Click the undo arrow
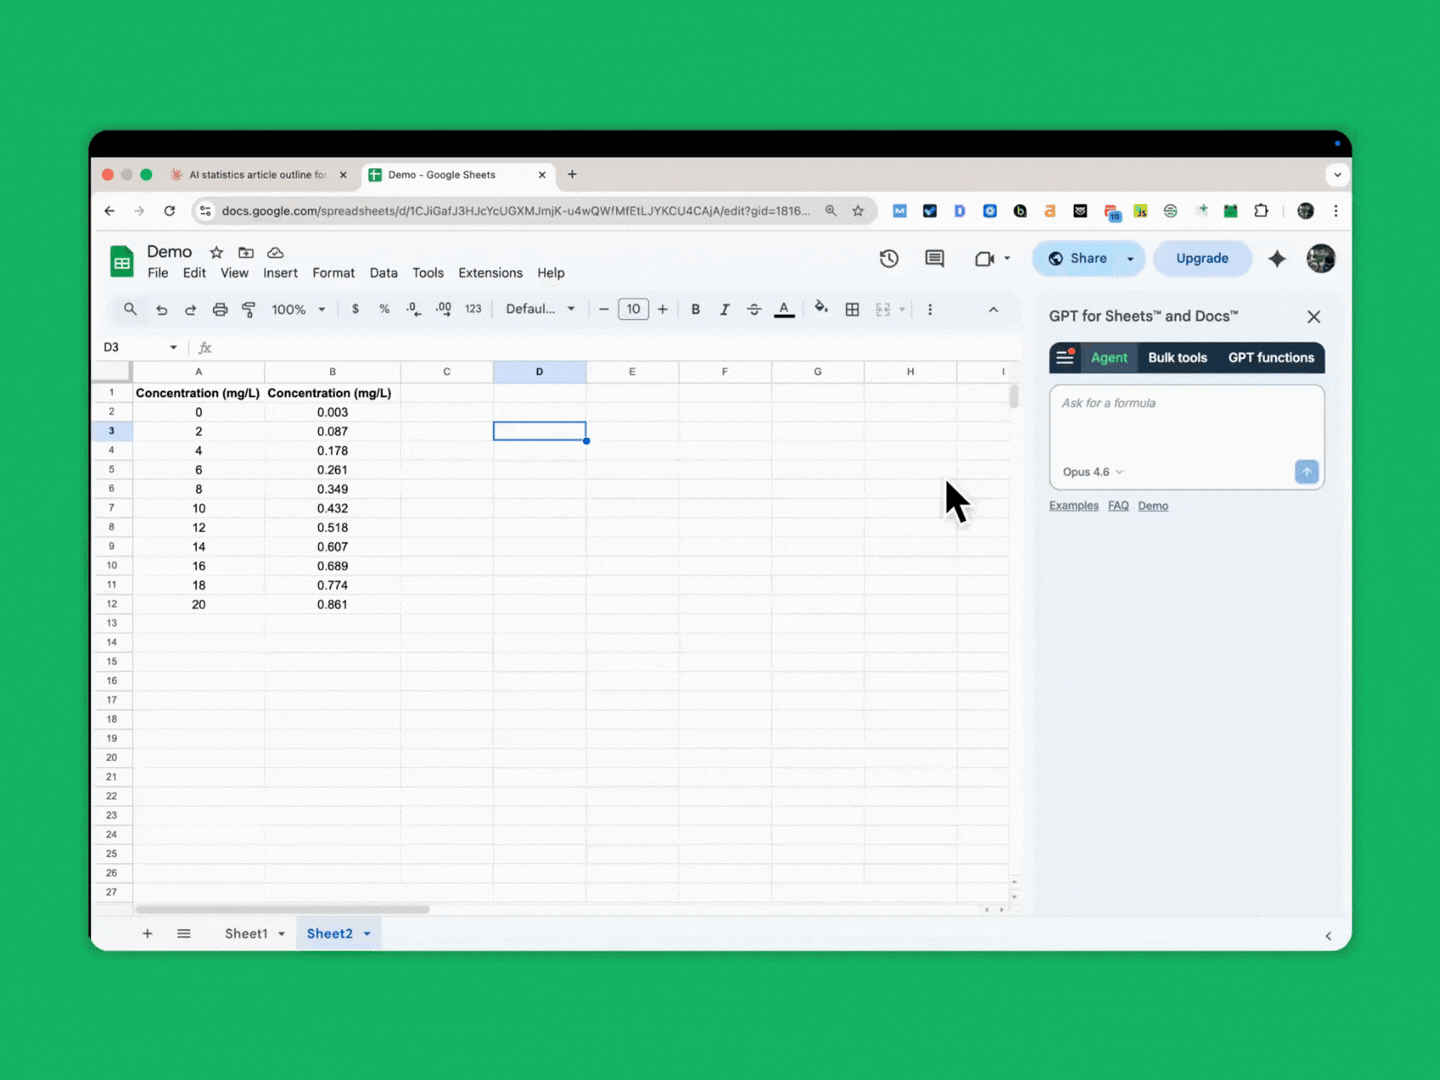The height and width of the screenshot is (1080, 1440). click(161, 309)
